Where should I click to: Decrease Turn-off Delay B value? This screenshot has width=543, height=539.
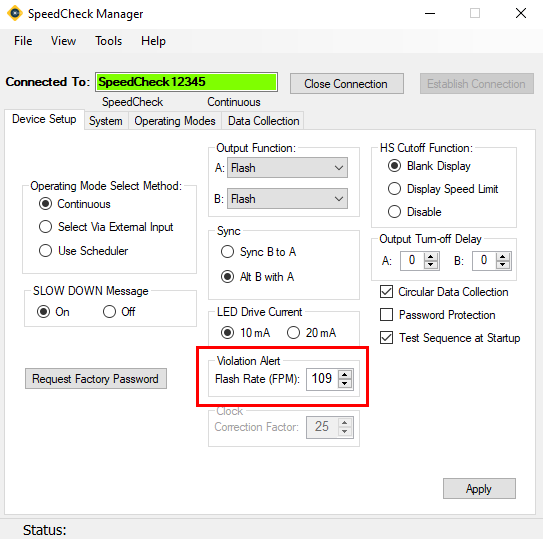(x=503, y=265)
